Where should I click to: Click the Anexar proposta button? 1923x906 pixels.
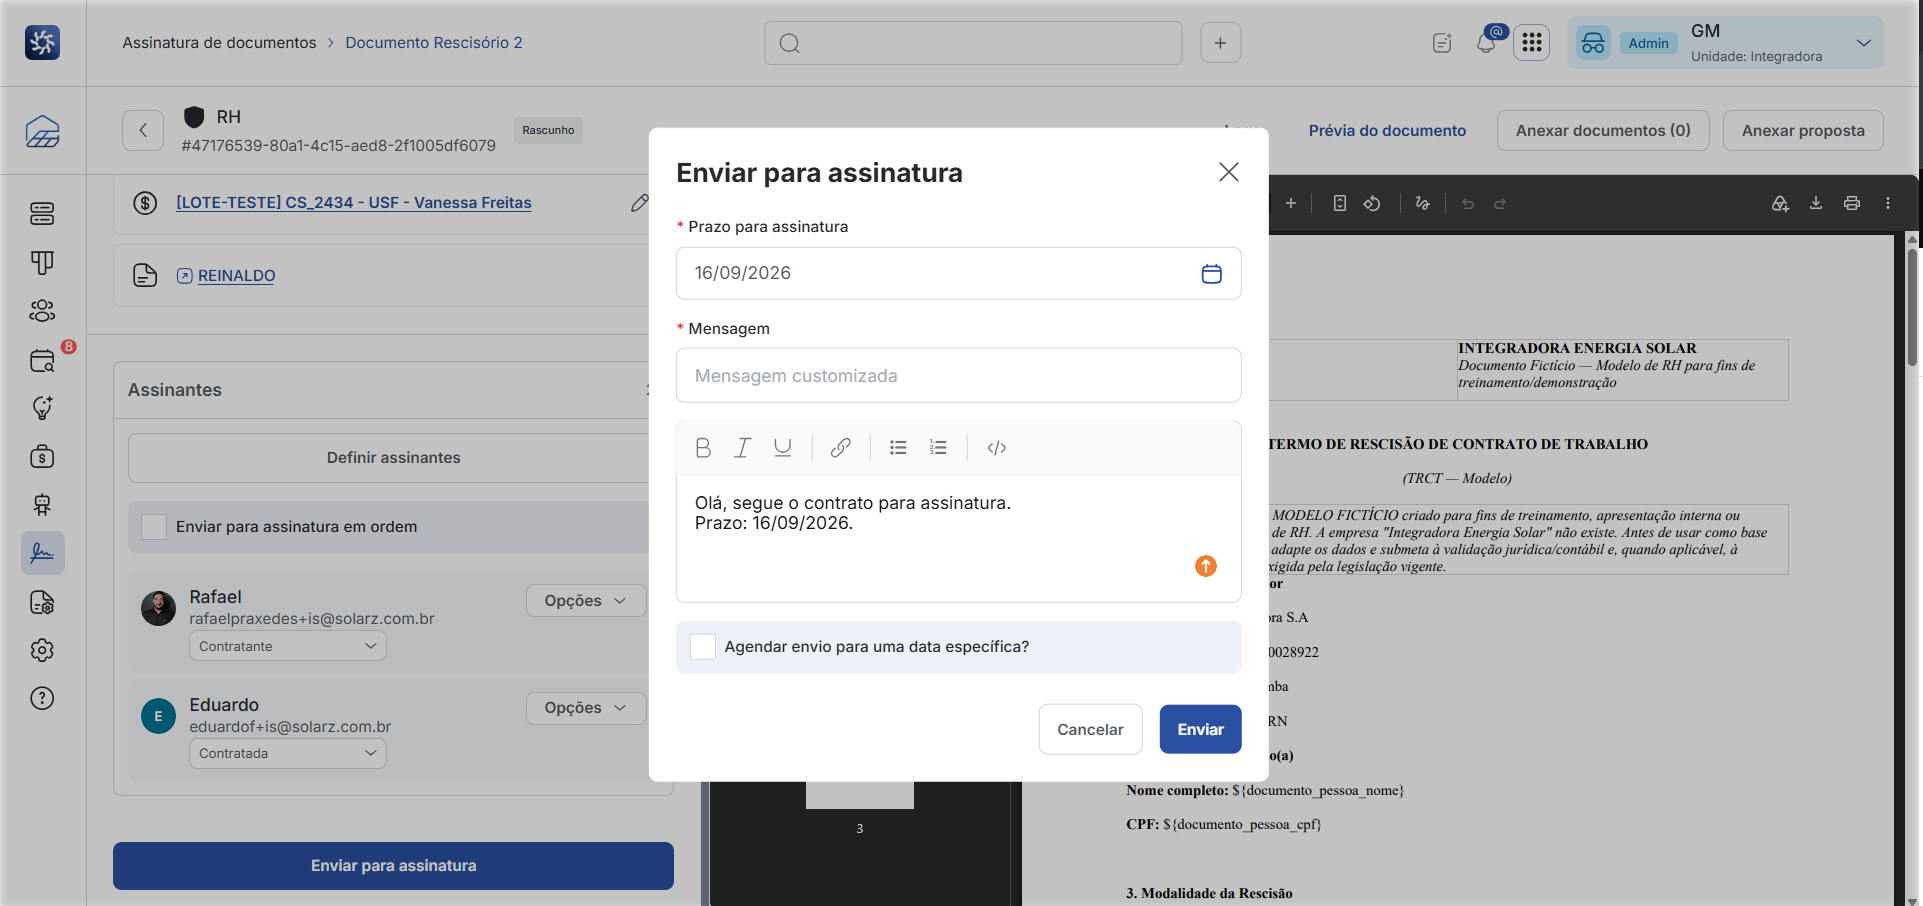(1803, 130)
